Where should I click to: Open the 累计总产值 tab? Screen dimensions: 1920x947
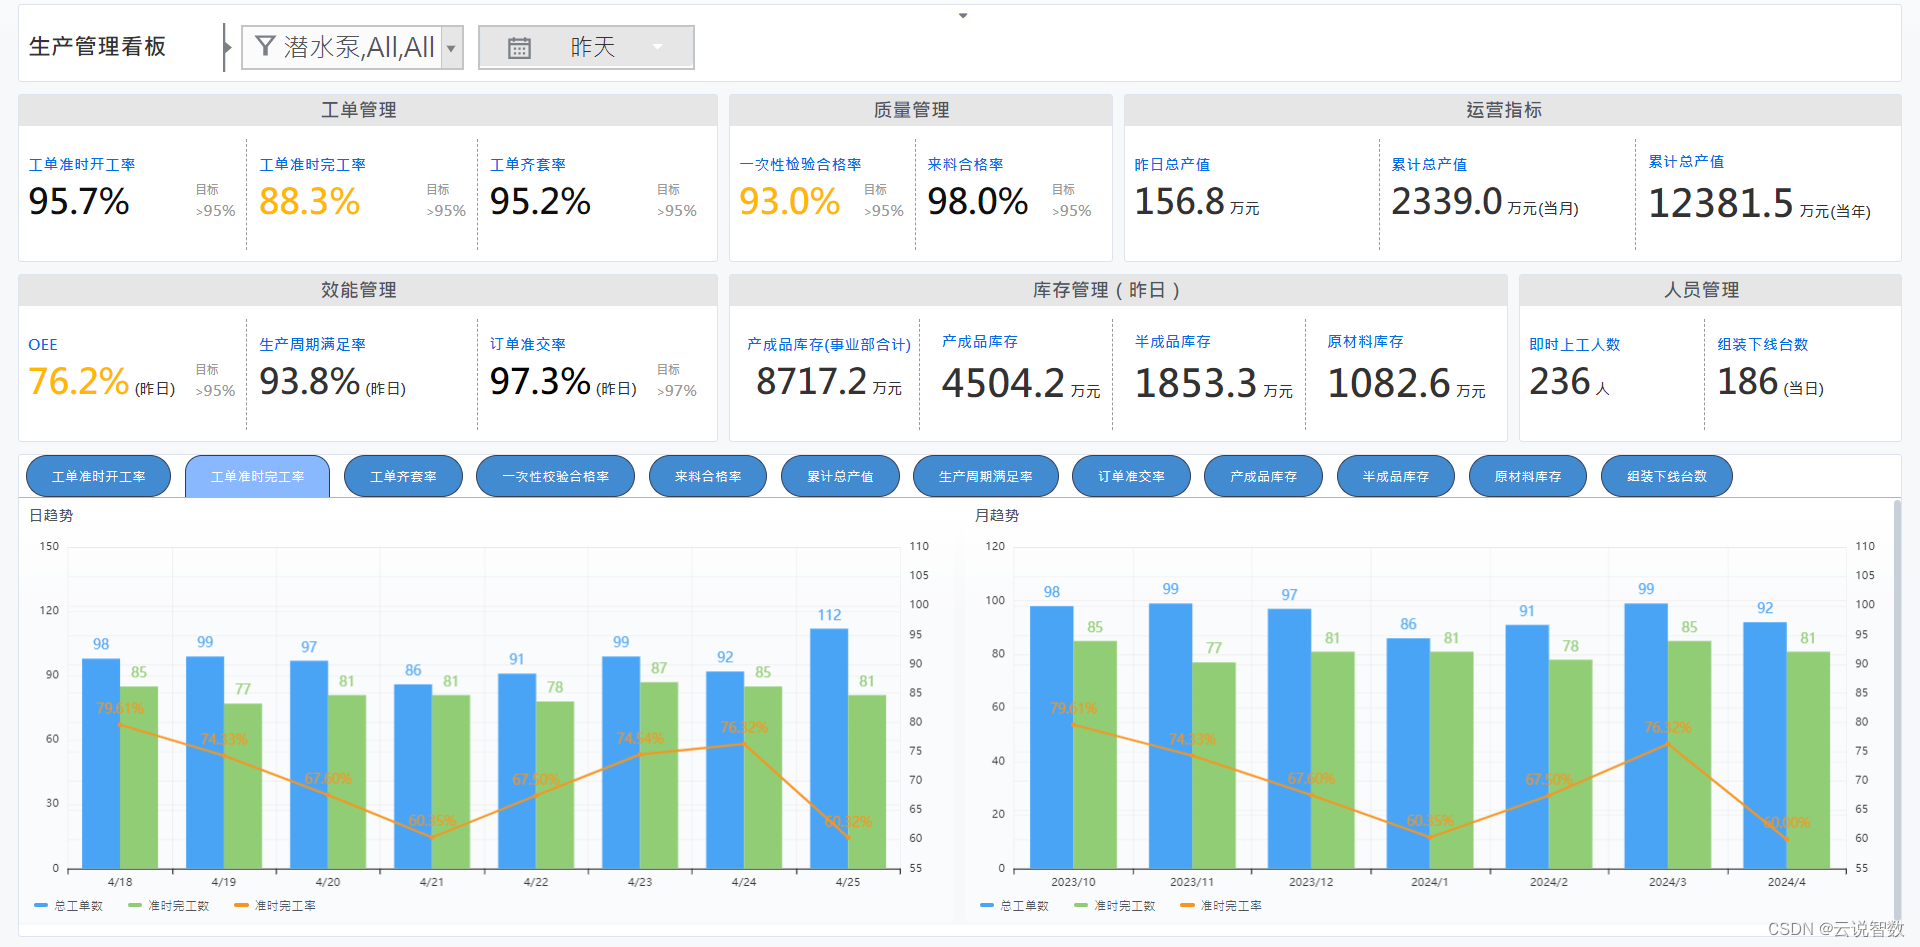click(840, 476)
